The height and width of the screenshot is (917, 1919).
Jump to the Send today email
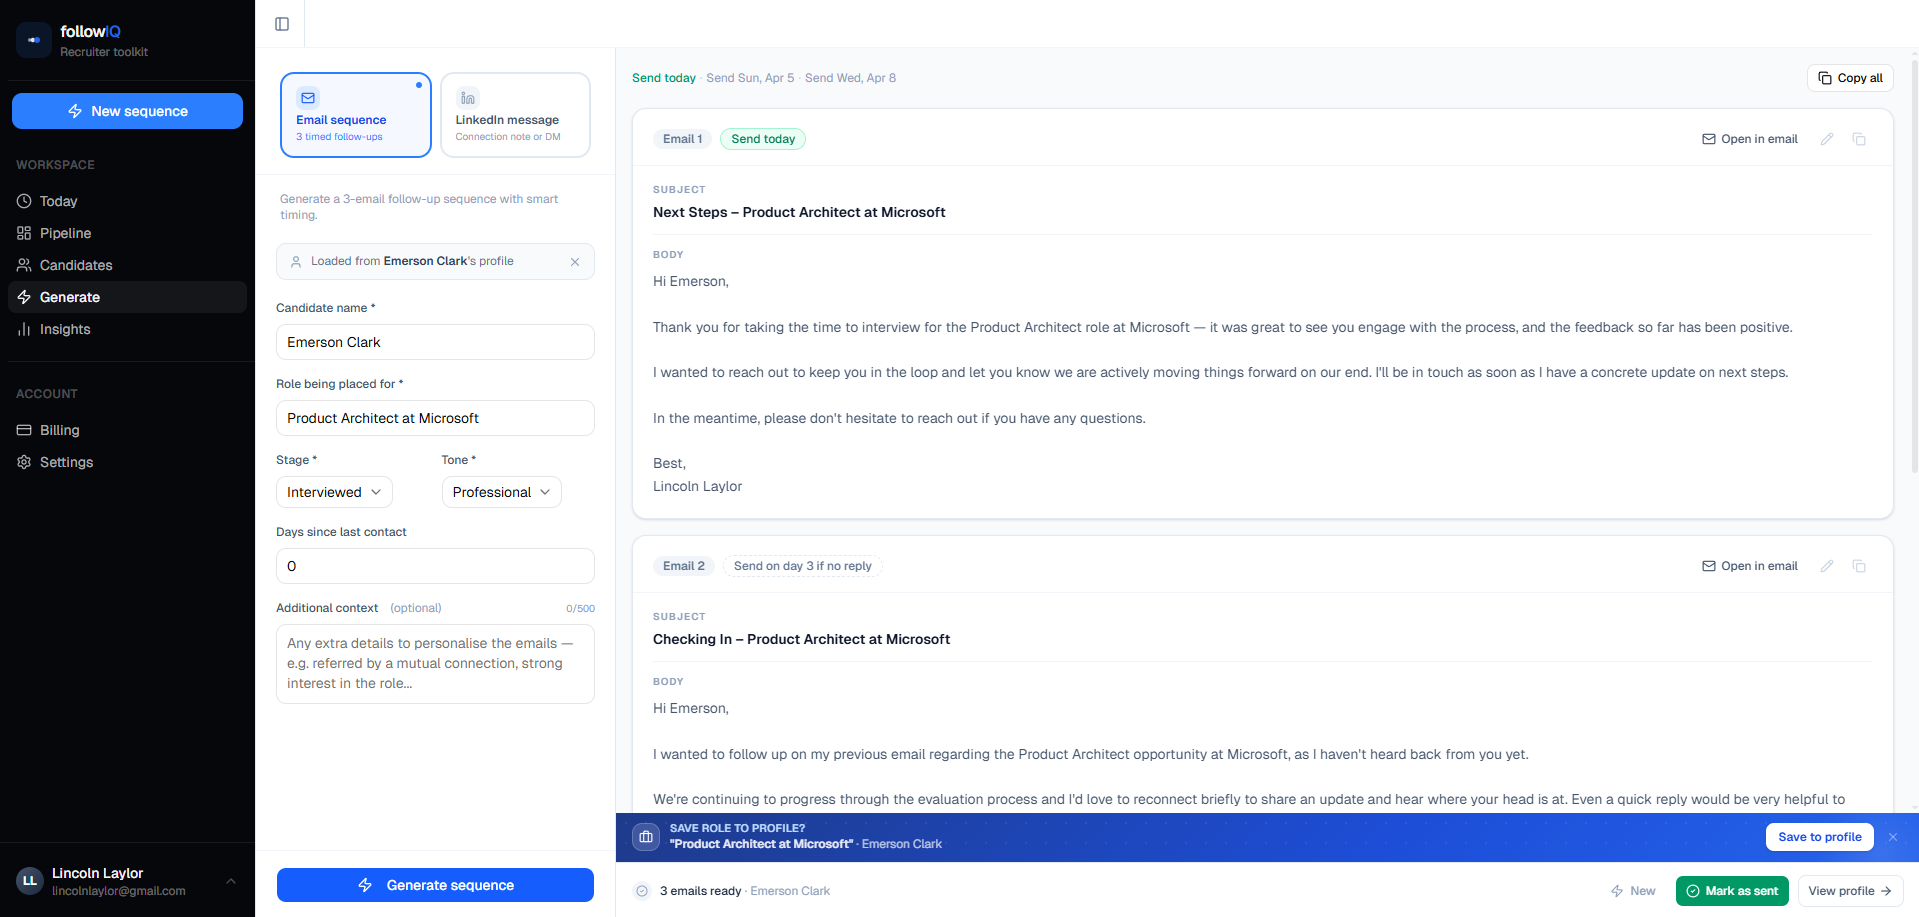point(664,78)
